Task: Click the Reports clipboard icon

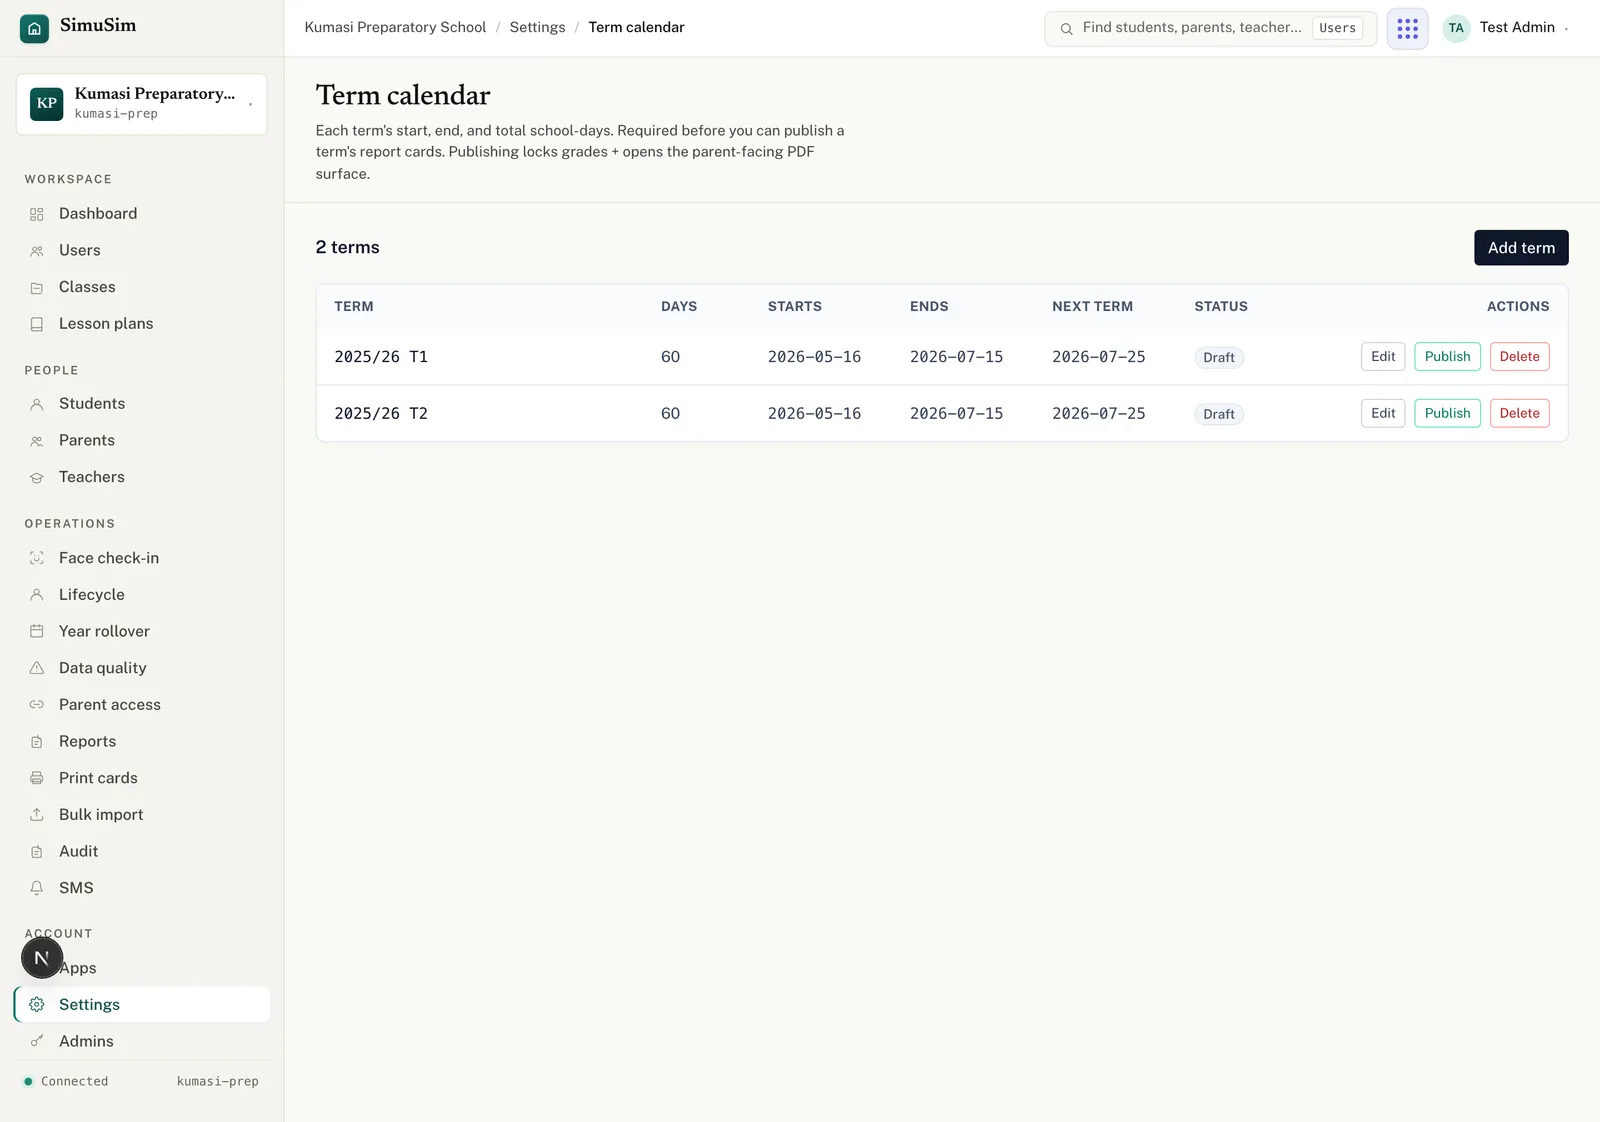Action: 37,742
